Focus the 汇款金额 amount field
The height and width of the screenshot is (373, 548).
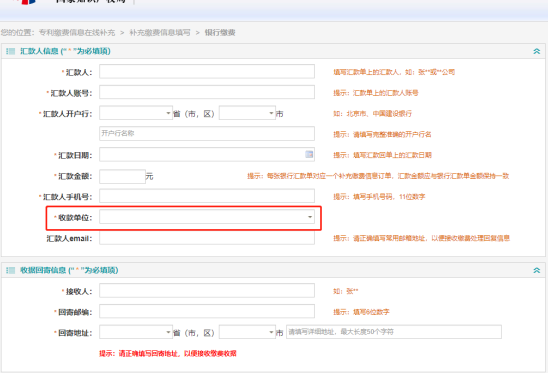[122, 176]
